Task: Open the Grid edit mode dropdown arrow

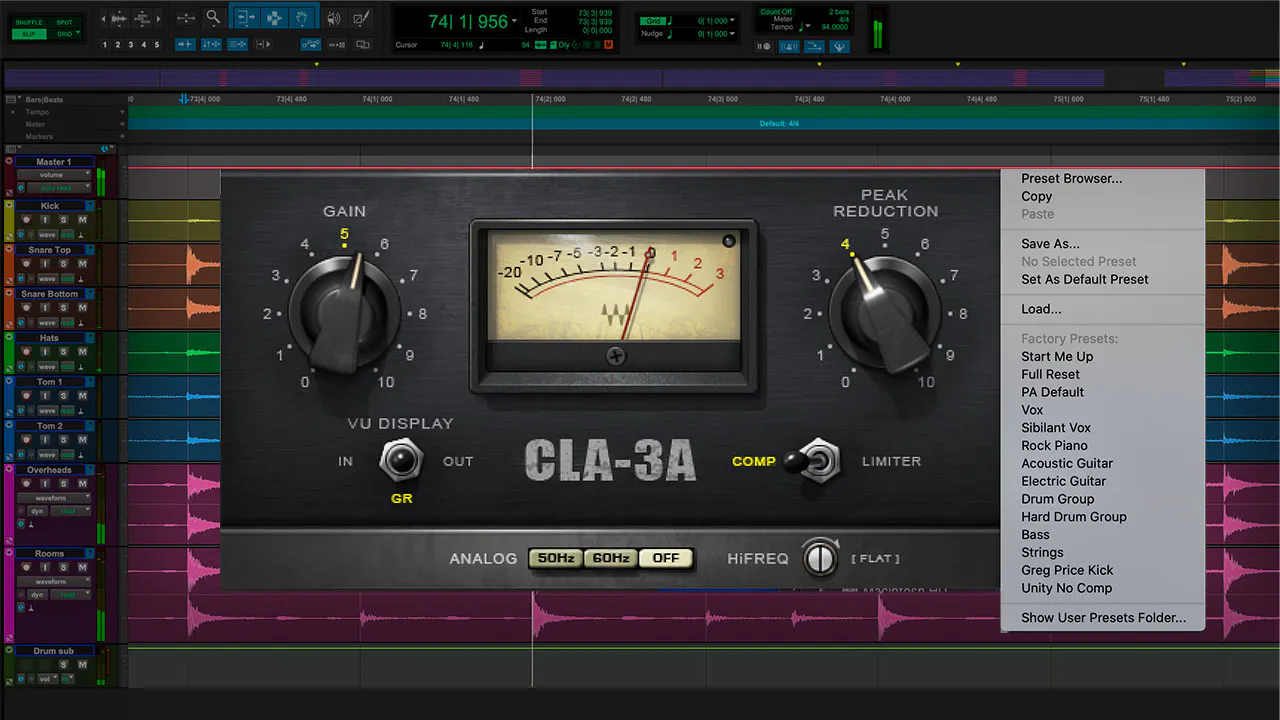Action: click(78, 34)
